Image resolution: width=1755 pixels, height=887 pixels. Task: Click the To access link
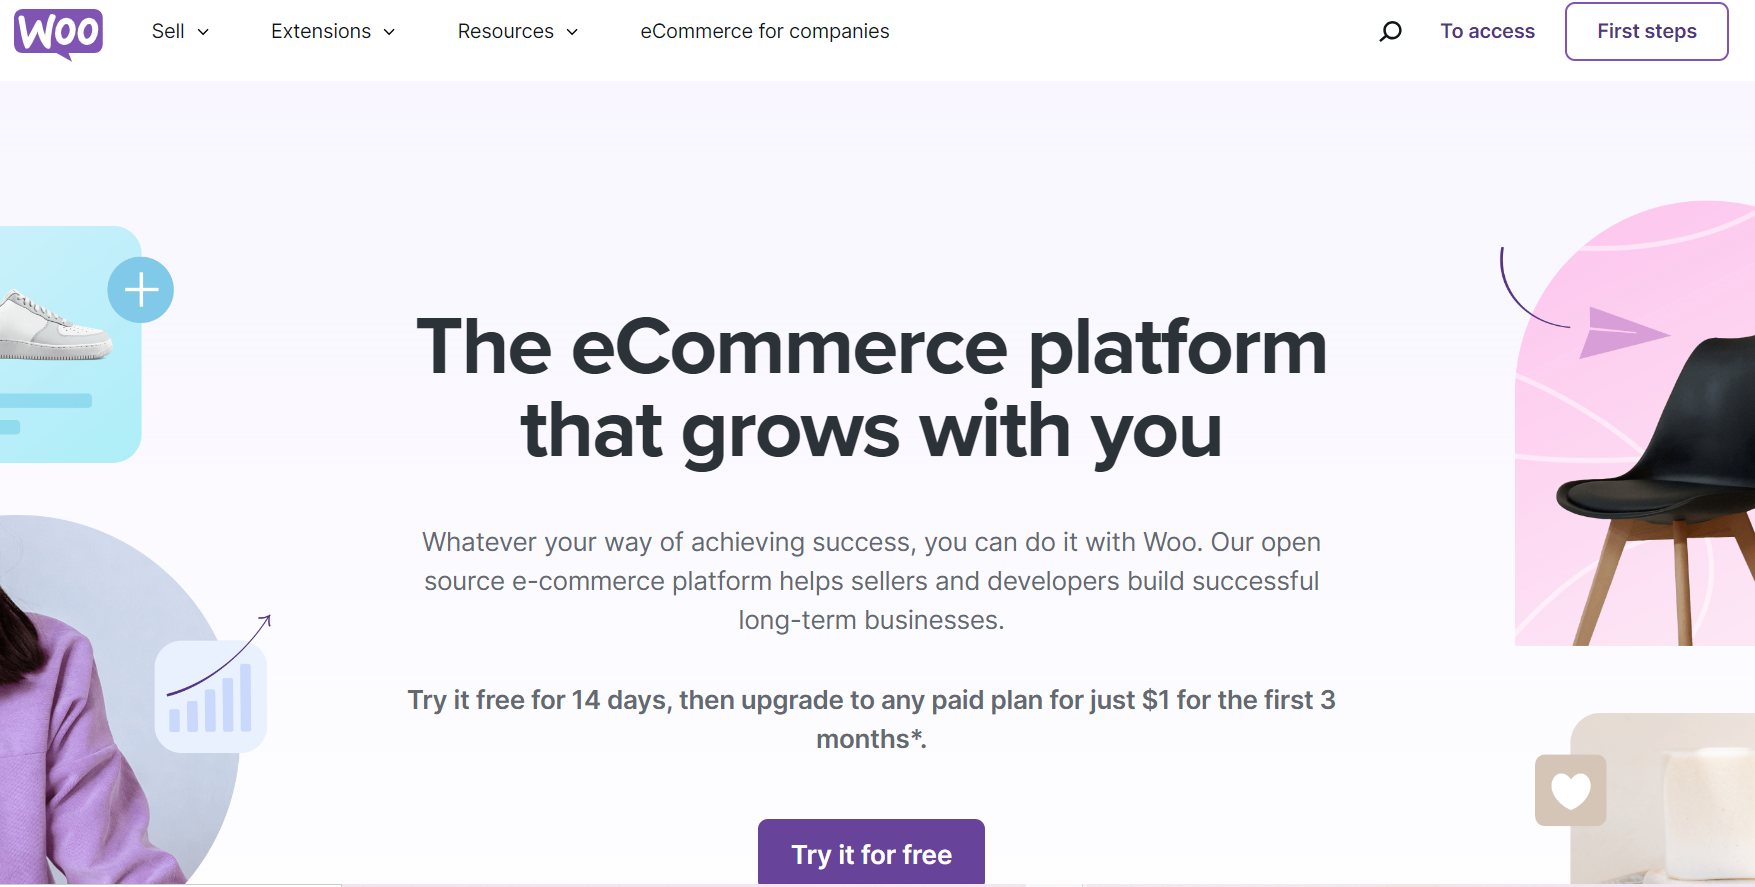(x=1487, y=31)
